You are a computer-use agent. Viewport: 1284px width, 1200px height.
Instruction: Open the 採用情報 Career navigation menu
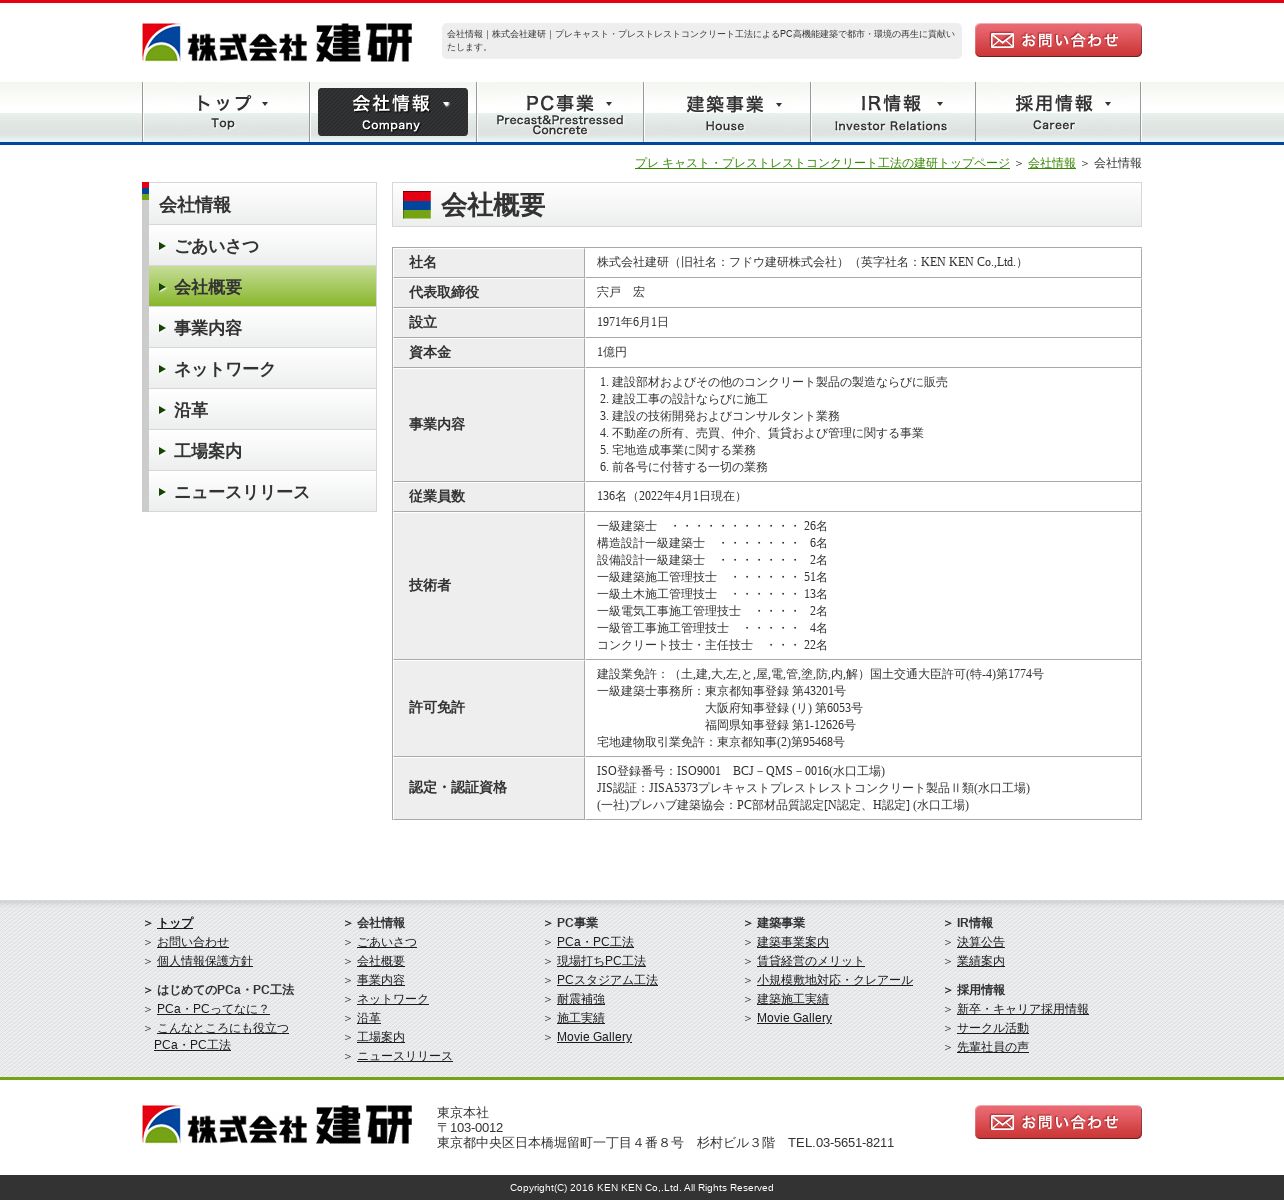point(1058,112)
